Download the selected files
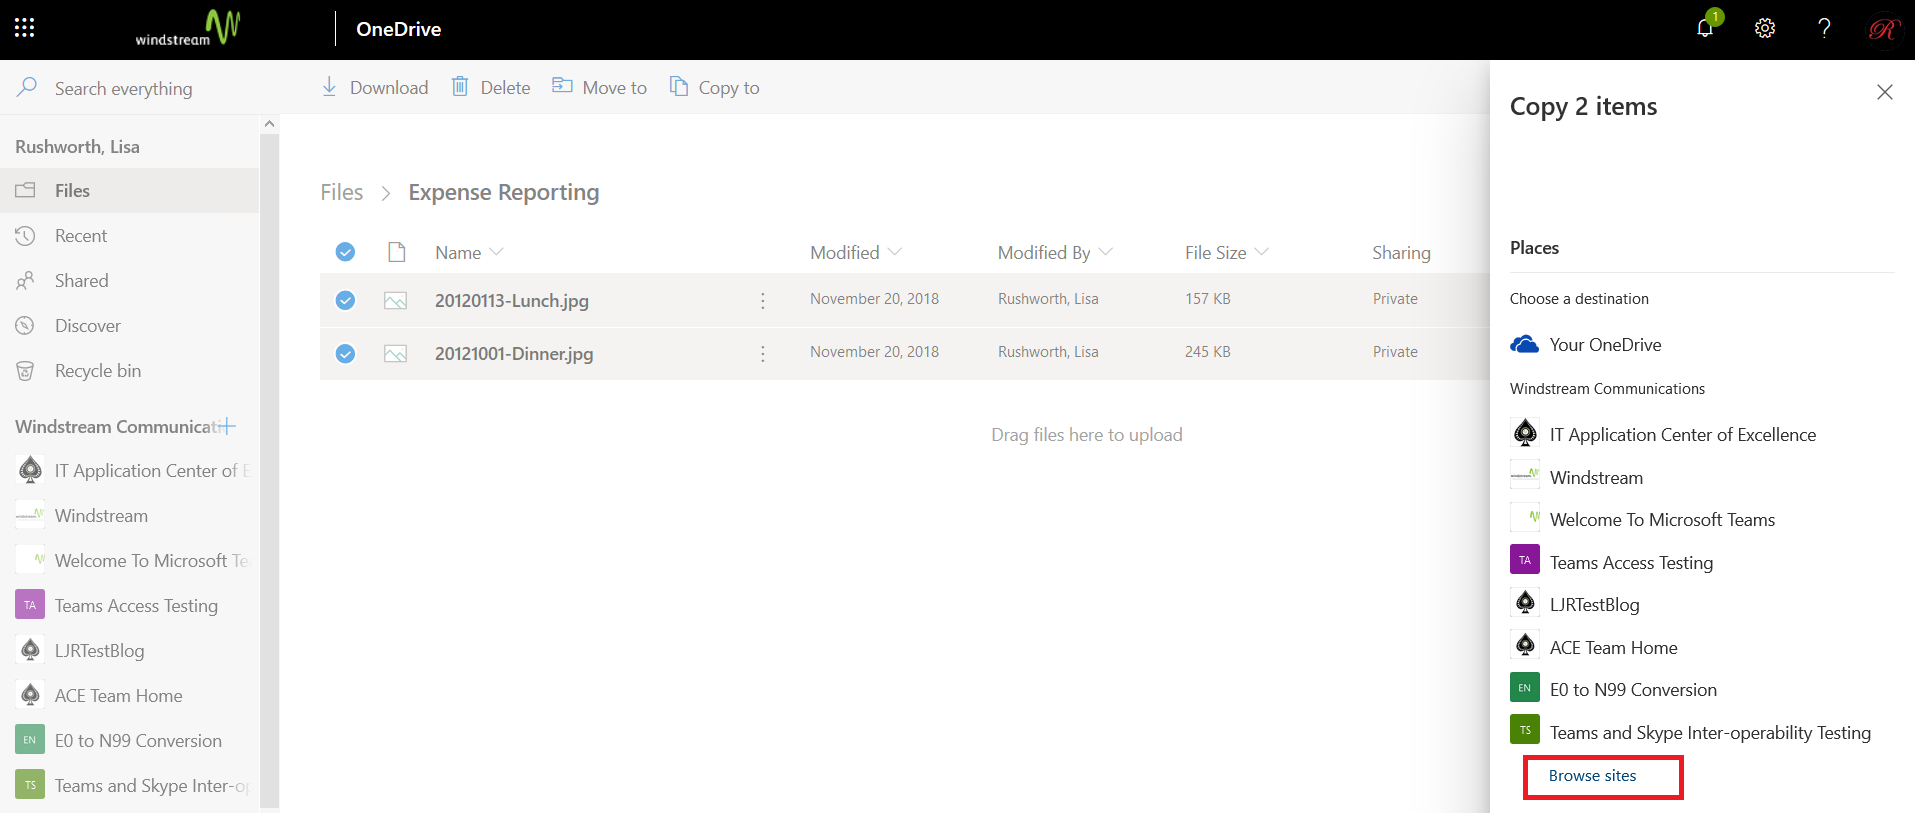This screenshot has width=1915, height=813. (374, 88)
